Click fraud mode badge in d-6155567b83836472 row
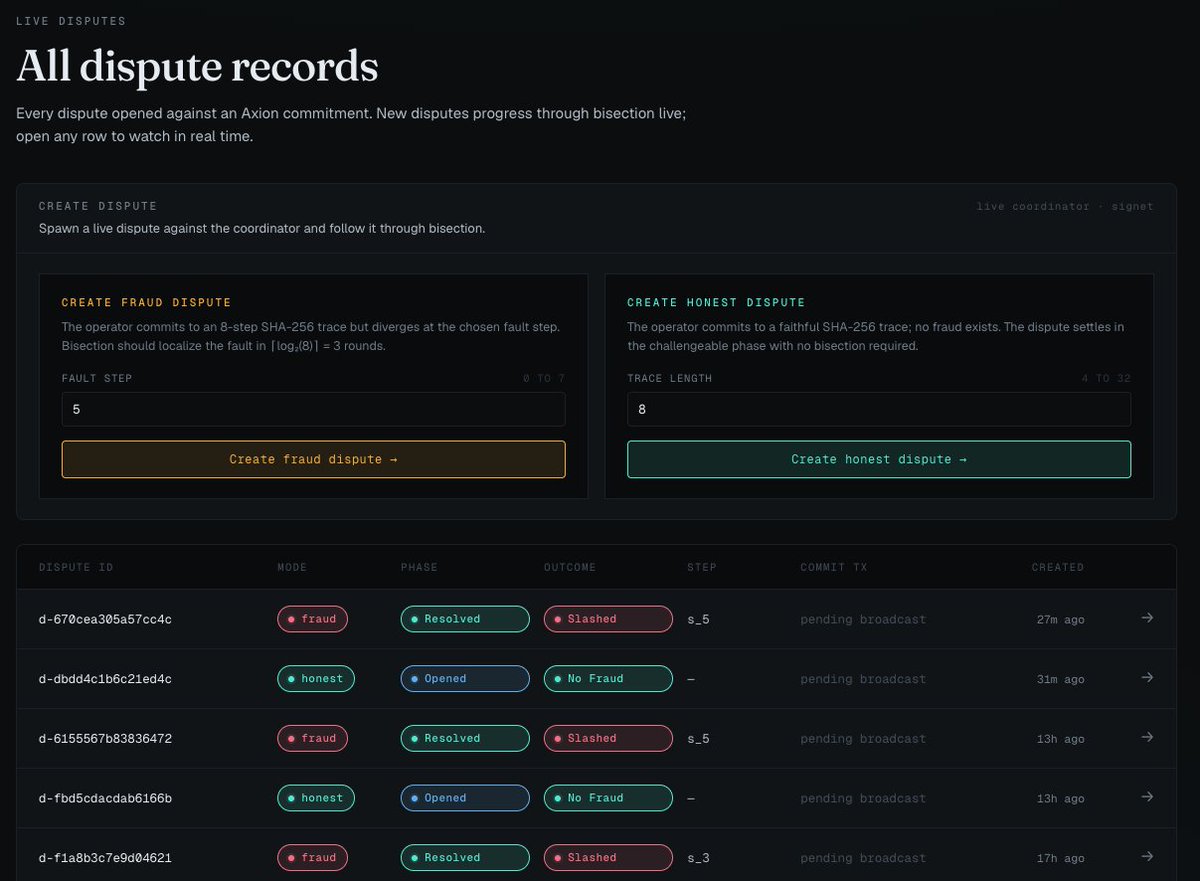Viewport: 1200px width, 881px height. (312, 738)
